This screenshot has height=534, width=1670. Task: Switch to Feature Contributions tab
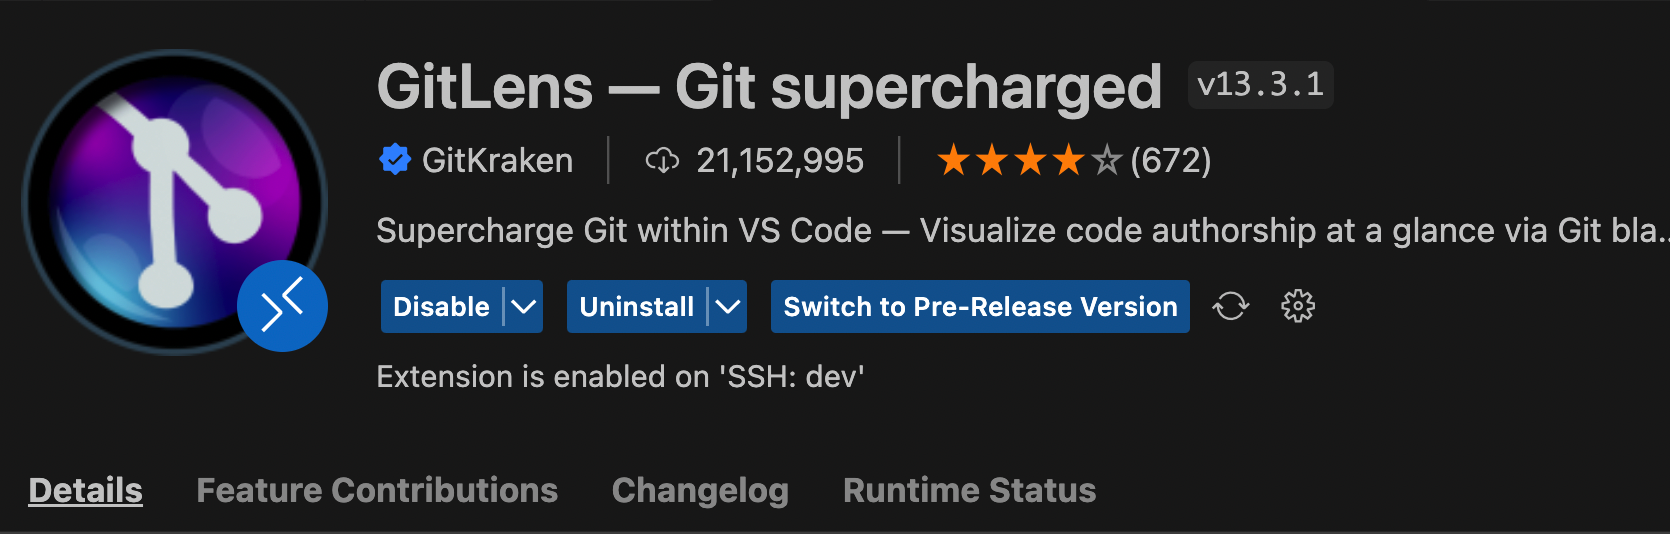tap(377, 490)
